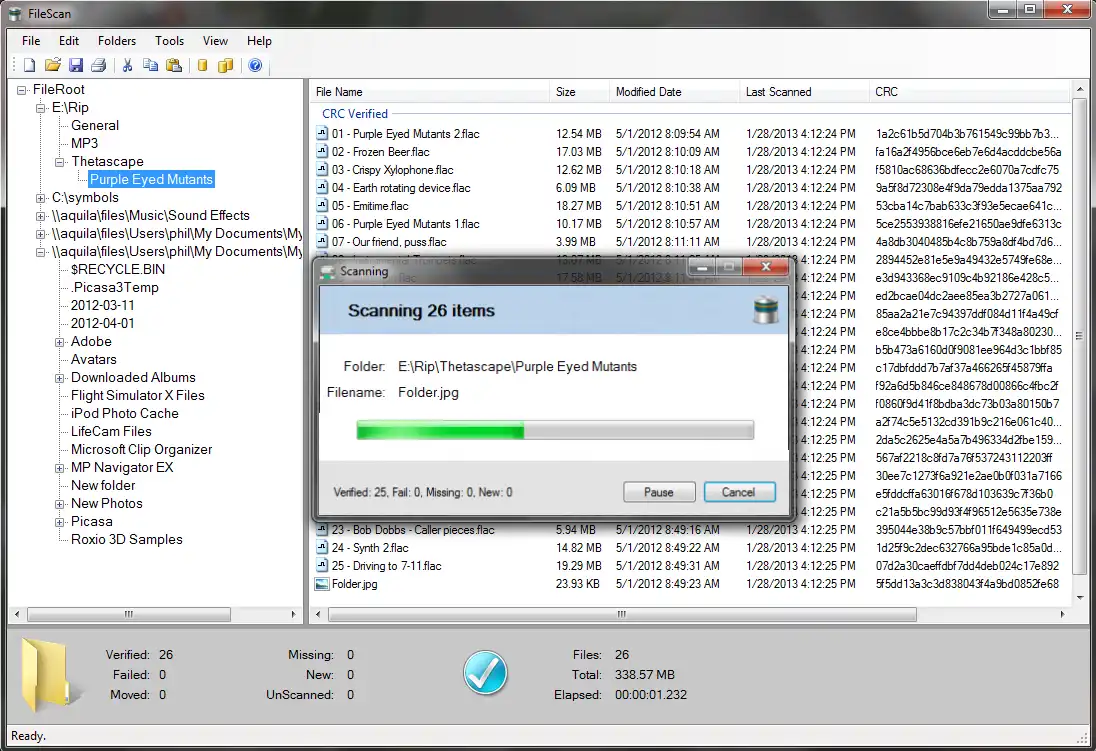Select the $RECYCLE.BIN tree item
The height and width of the screenshot is (751, 1096).
tap(117, 269)
